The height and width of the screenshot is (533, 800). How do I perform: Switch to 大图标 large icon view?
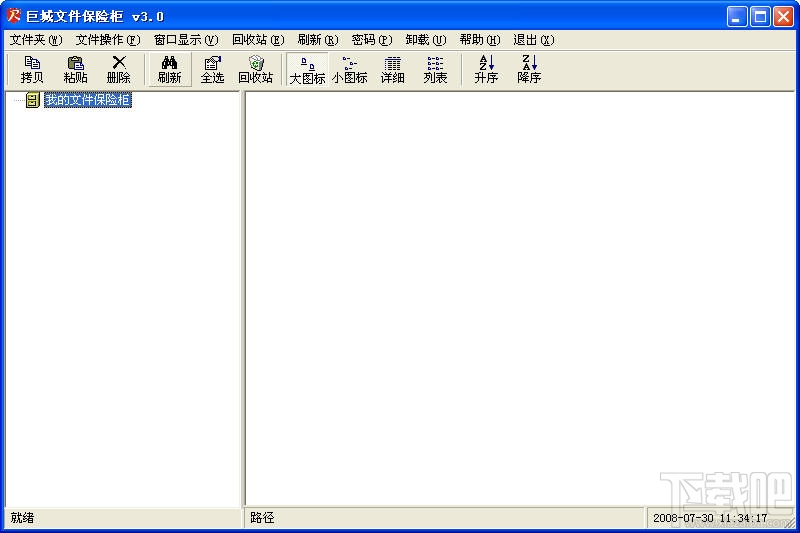[307, 69]
